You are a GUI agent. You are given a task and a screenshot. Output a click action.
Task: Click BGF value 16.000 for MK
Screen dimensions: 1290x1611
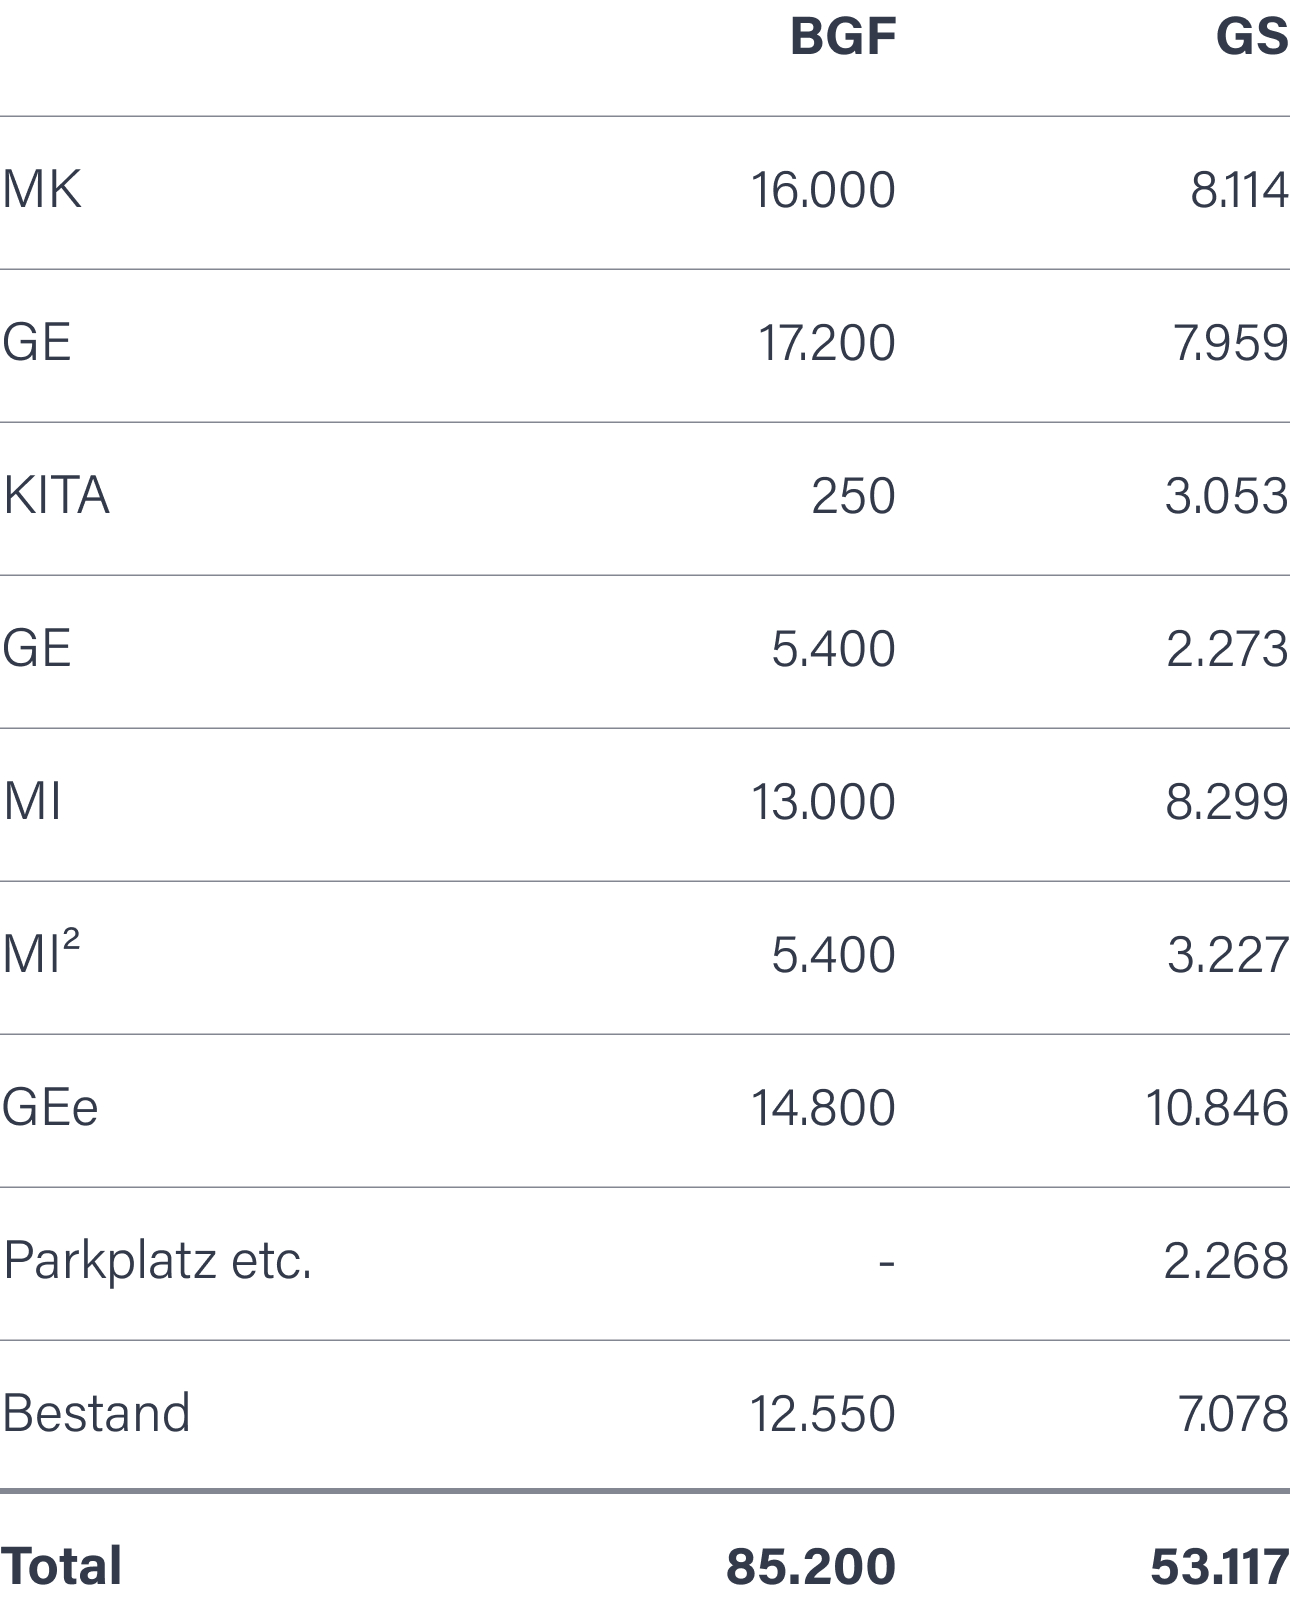click(823, 189)
